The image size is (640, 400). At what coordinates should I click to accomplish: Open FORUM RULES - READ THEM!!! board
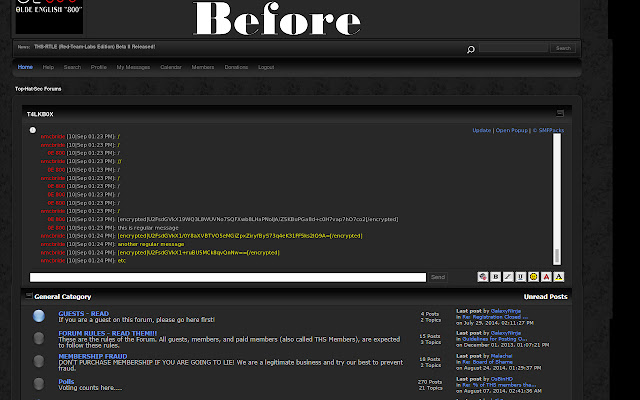(x=108, y=333)
